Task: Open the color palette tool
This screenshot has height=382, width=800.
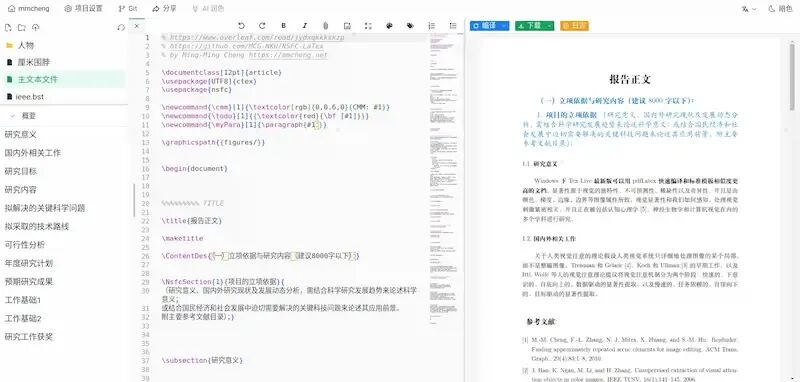Action: coord(389,26)
